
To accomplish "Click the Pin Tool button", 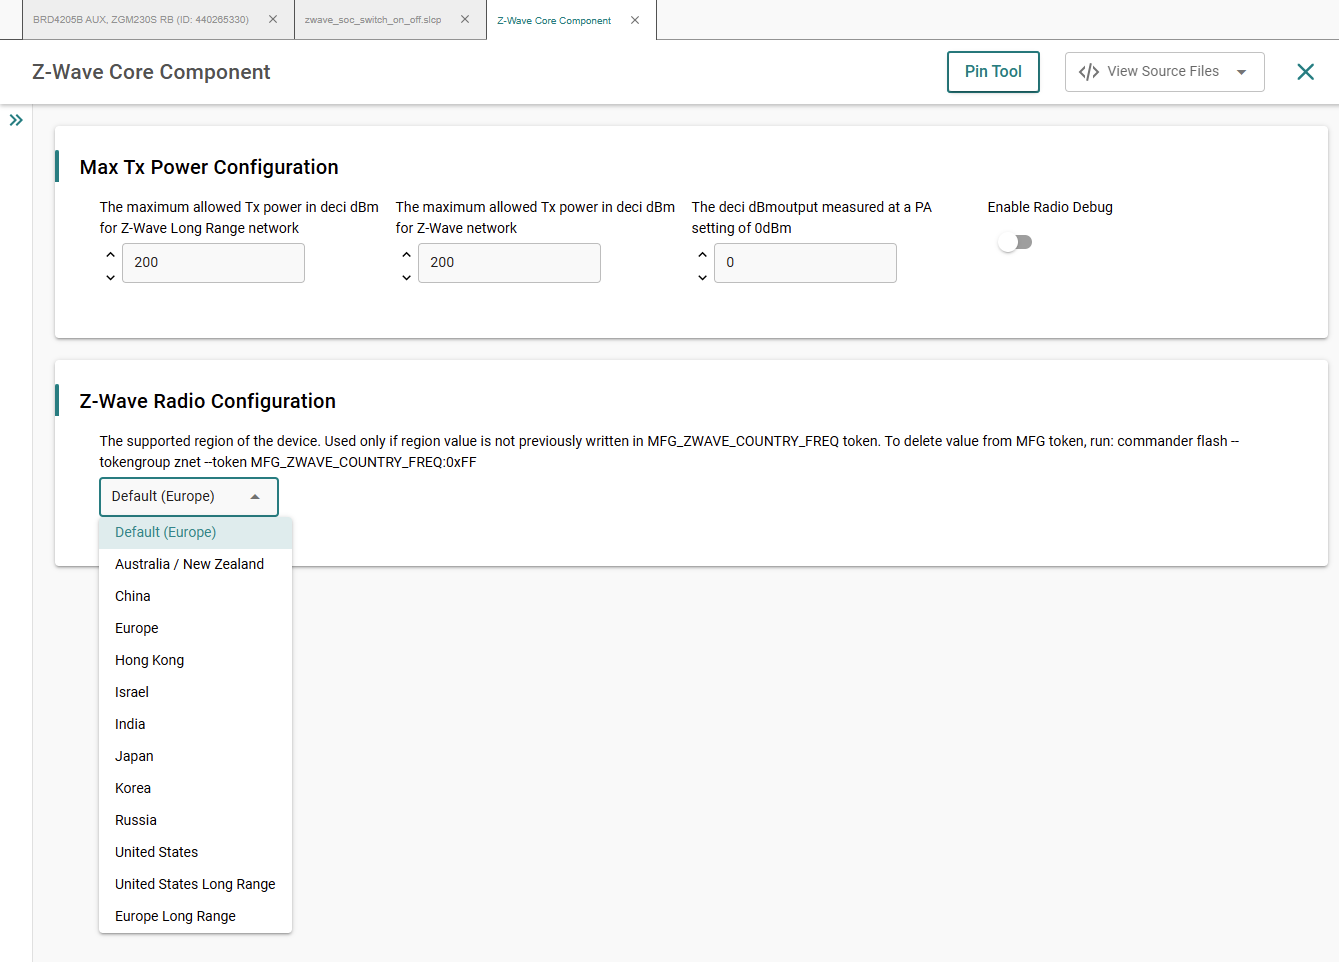I will point(993,71).
